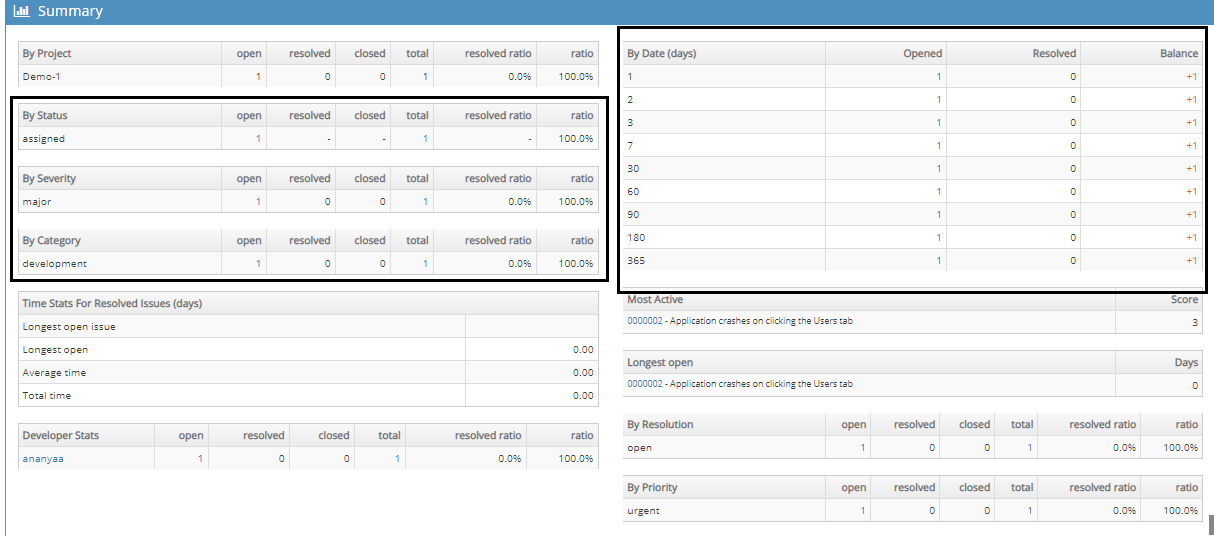This screenshot has width=1214, height=536.
Task: Click the By Priority table header
Action: pos(652,487)
